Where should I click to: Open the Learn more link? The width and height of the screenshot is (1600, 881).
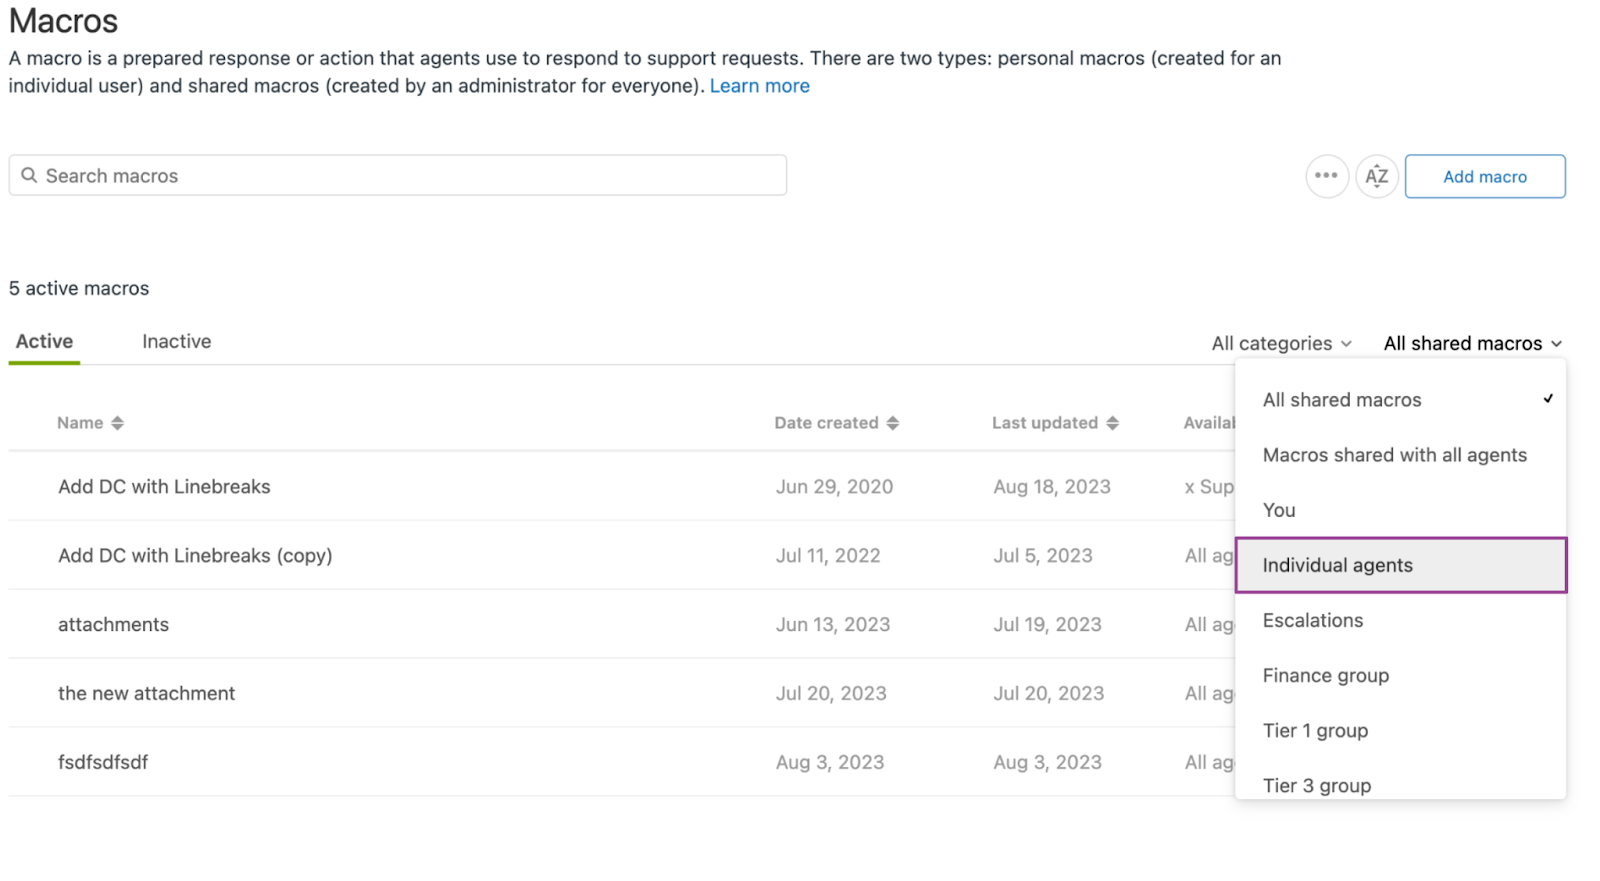coord(759,86)
